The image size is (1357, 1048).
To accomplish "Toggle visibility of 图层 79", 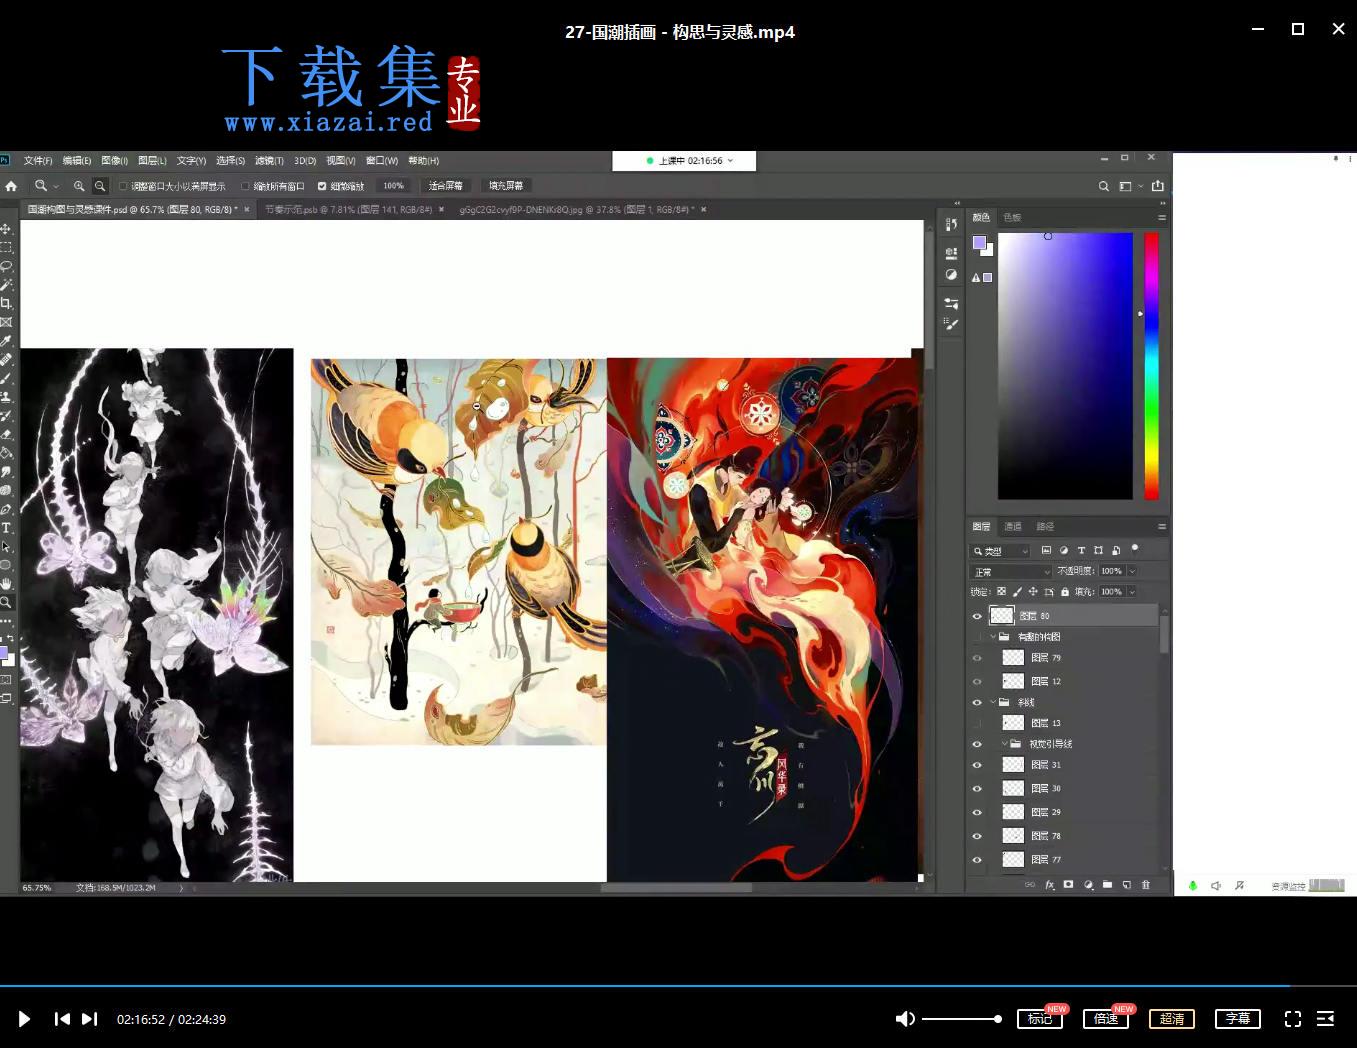I will [977, 658].
